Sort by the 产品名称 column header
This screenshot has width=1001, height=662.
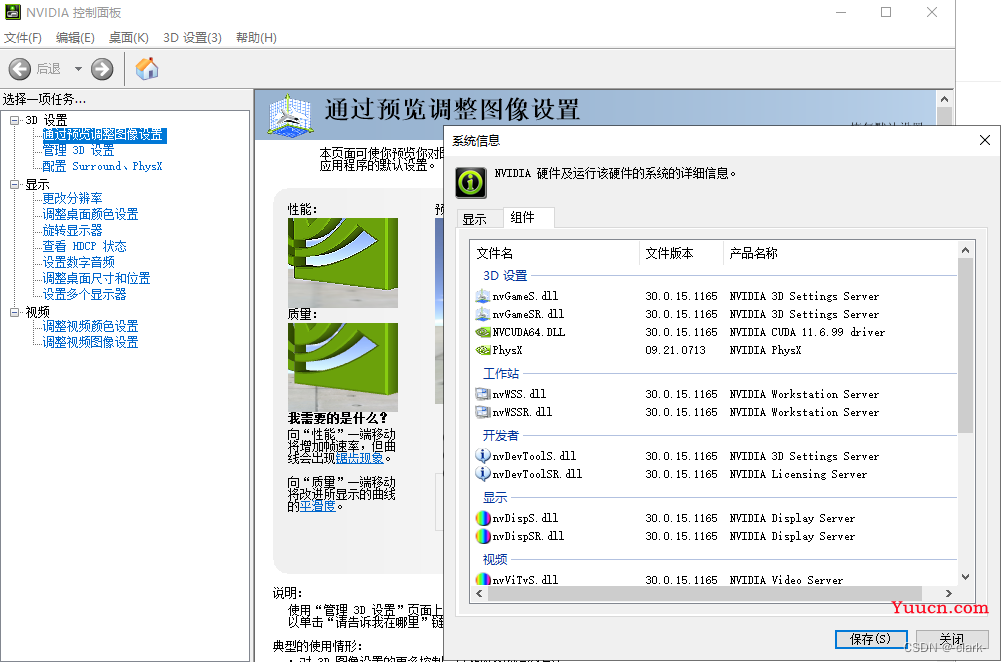tap(840, 253)
